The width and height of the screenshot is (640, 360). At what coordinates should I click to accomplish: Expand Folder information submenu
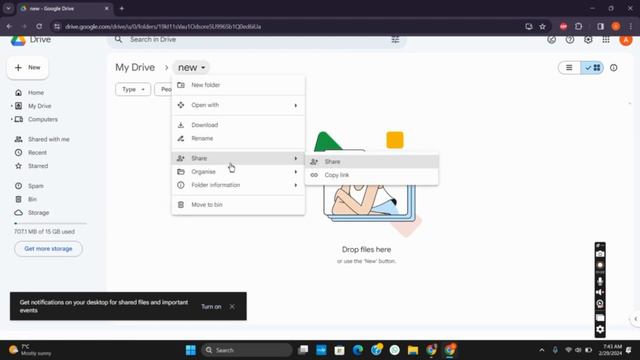click(238, 185)
